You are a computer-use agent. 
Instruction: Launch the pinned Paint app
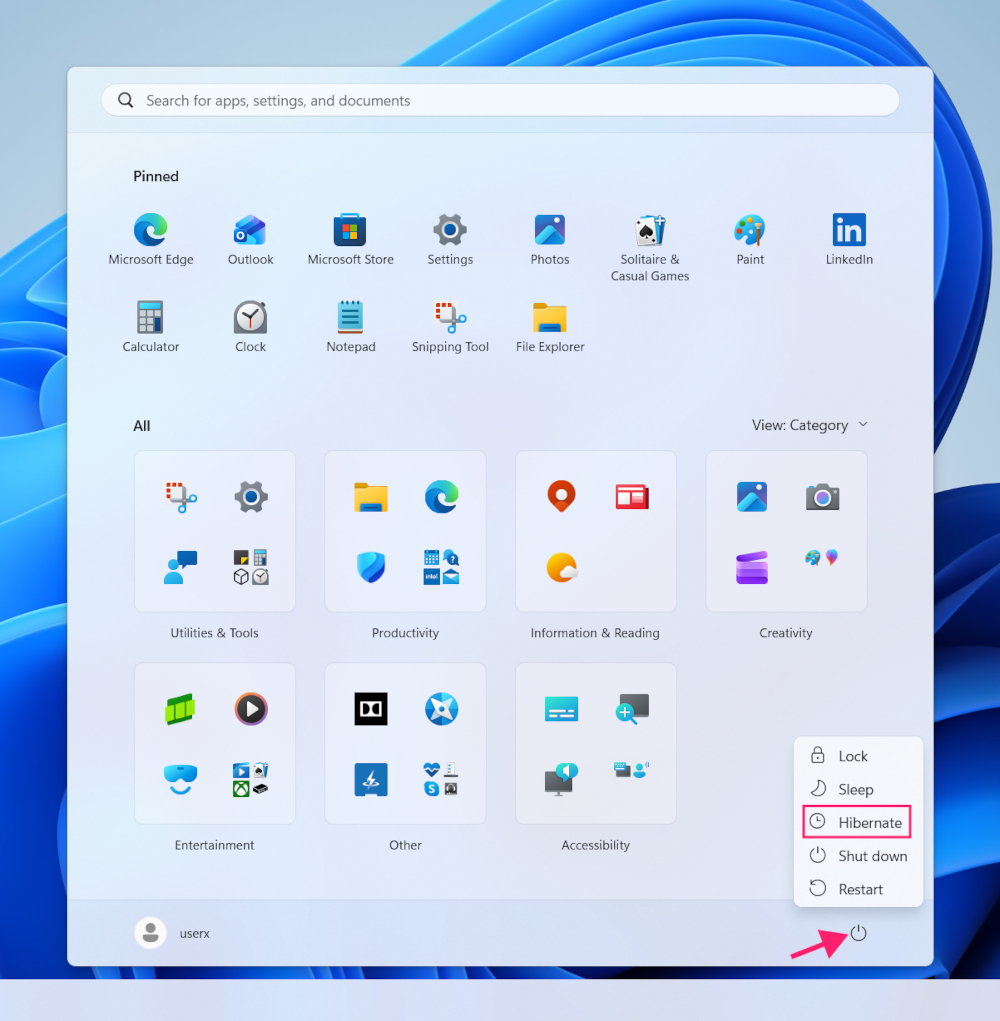(750, 239)
